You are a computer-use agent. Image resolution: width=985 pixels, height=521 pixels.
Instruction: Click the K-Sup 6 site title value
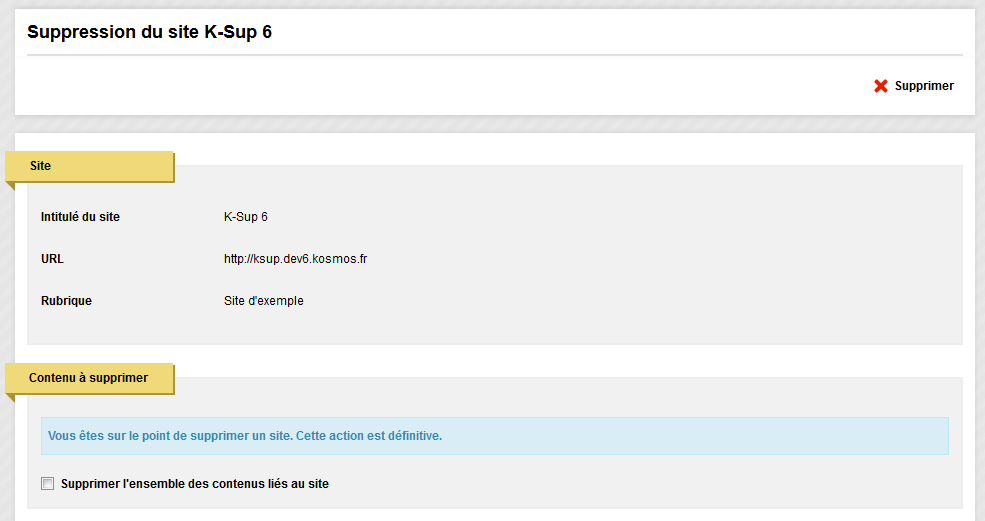pyautogui.click(x=246, y=217)
